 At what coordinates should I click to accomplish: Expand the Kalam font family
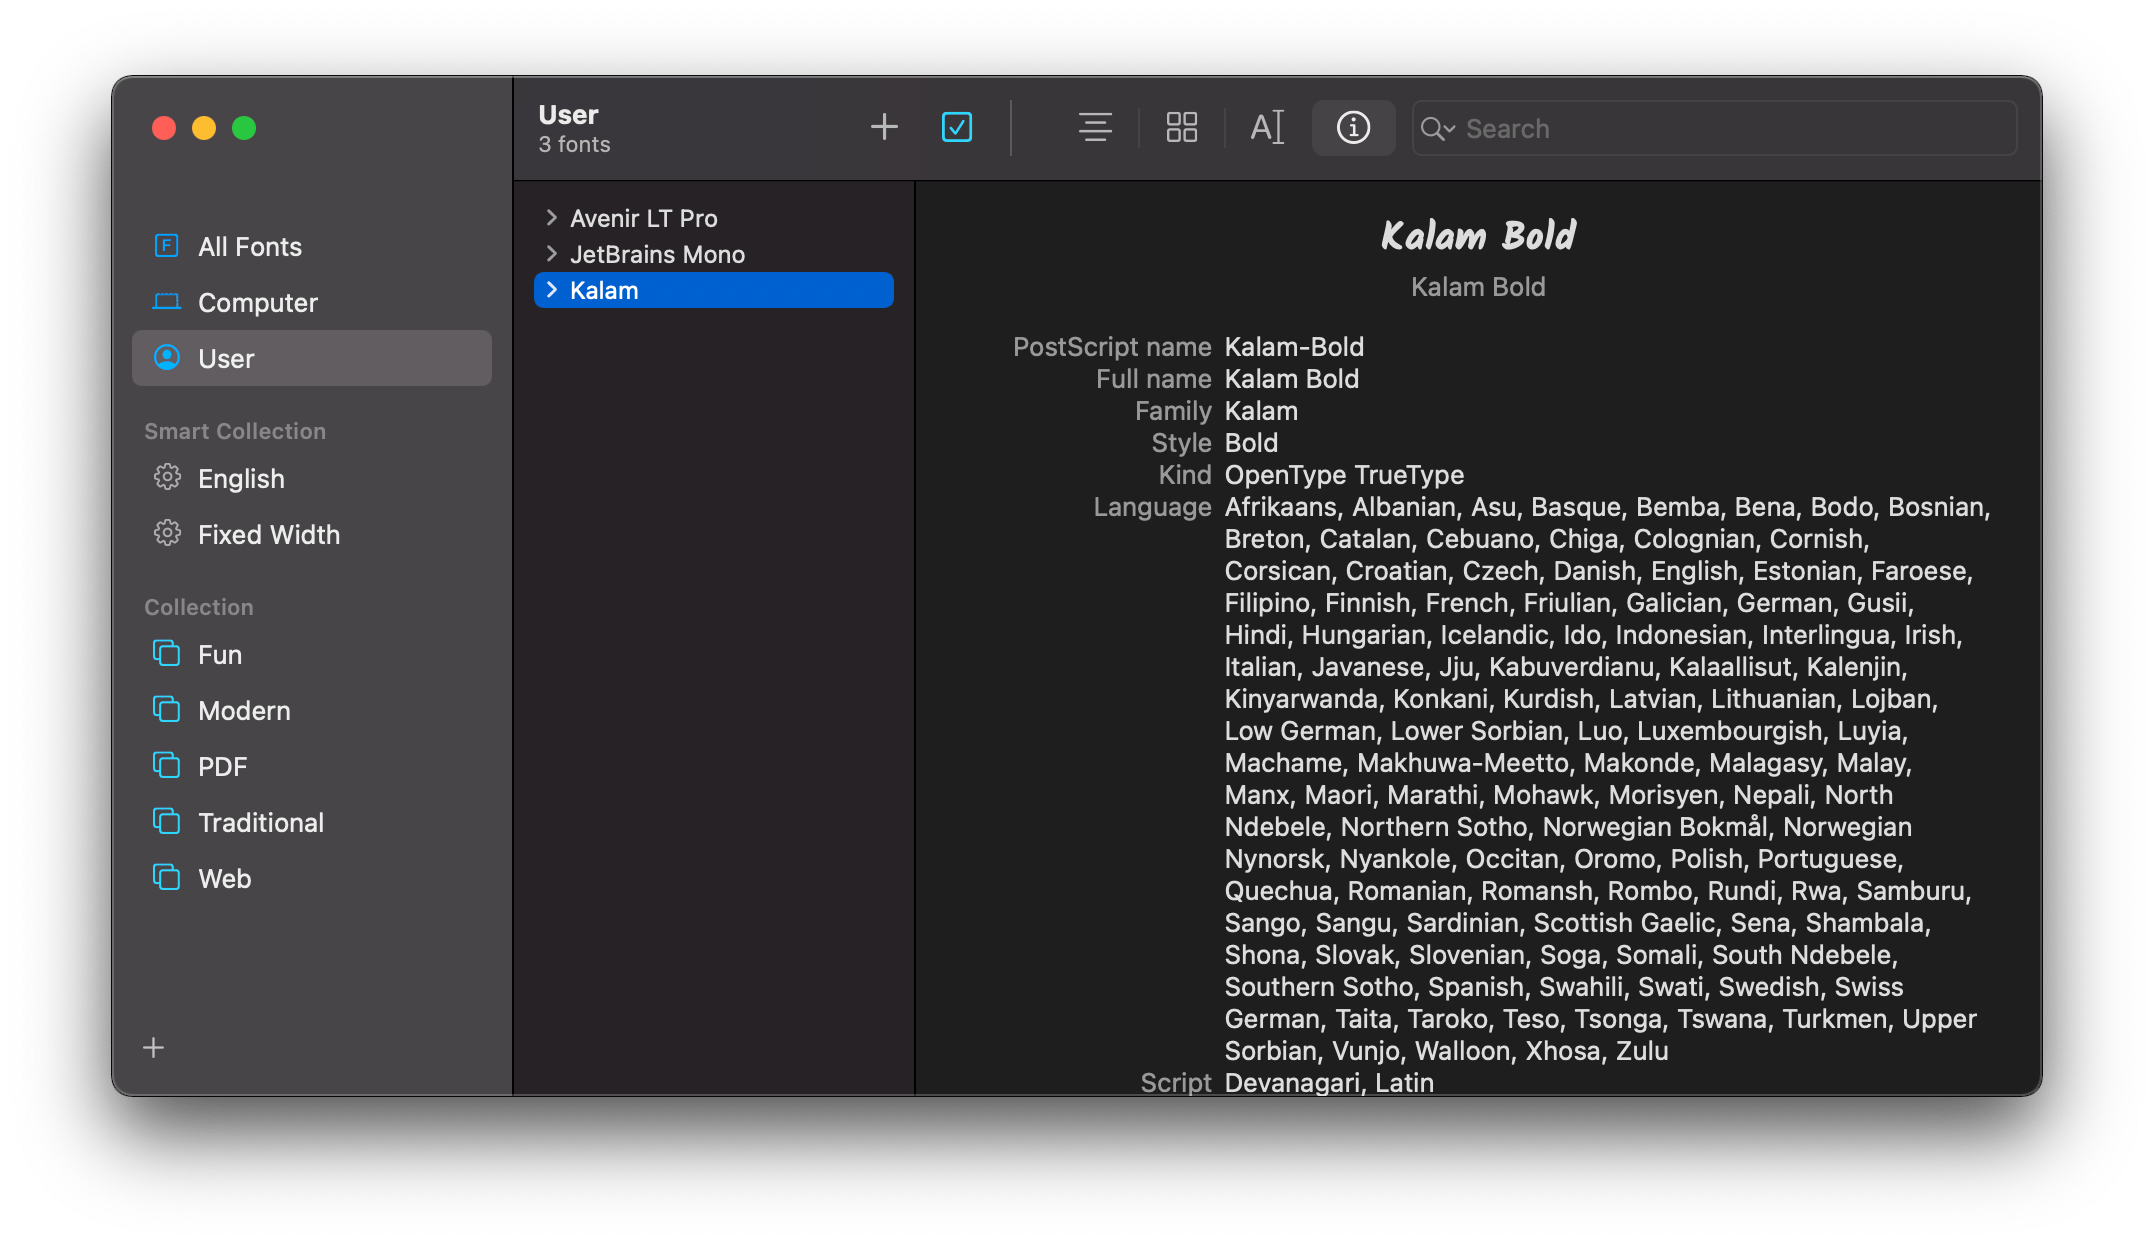tap(552, 290)
